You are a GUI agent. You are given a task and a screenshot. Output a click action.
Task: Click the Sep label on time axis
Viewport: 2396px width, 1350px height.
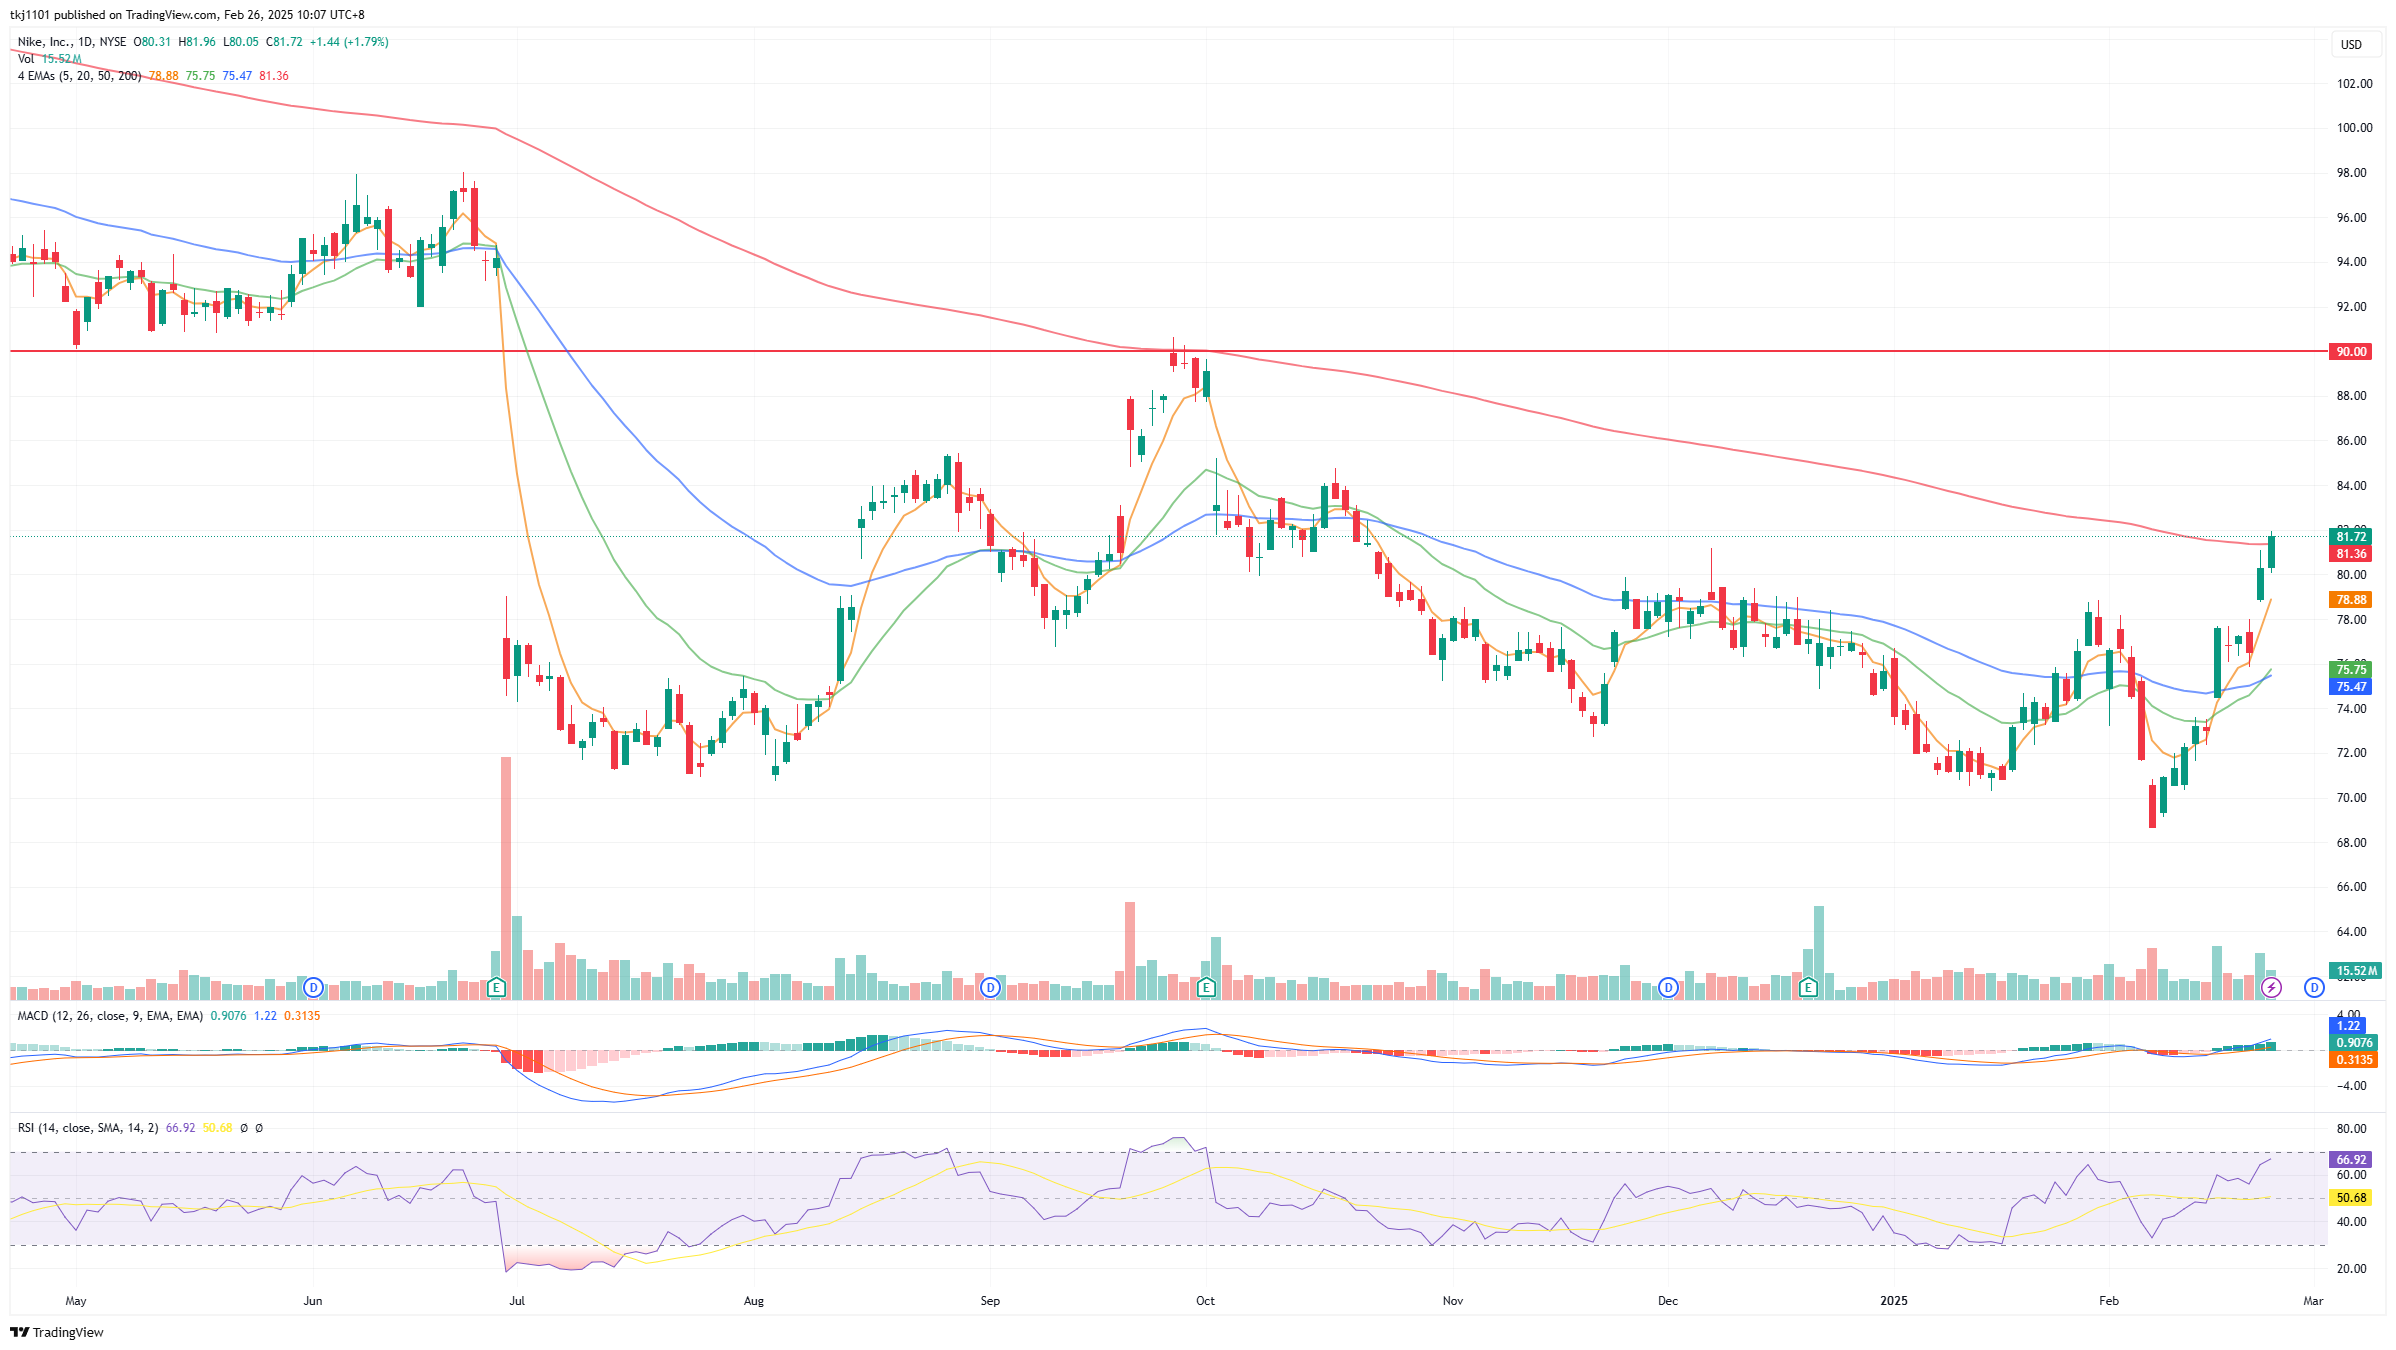click(990, 1301)
